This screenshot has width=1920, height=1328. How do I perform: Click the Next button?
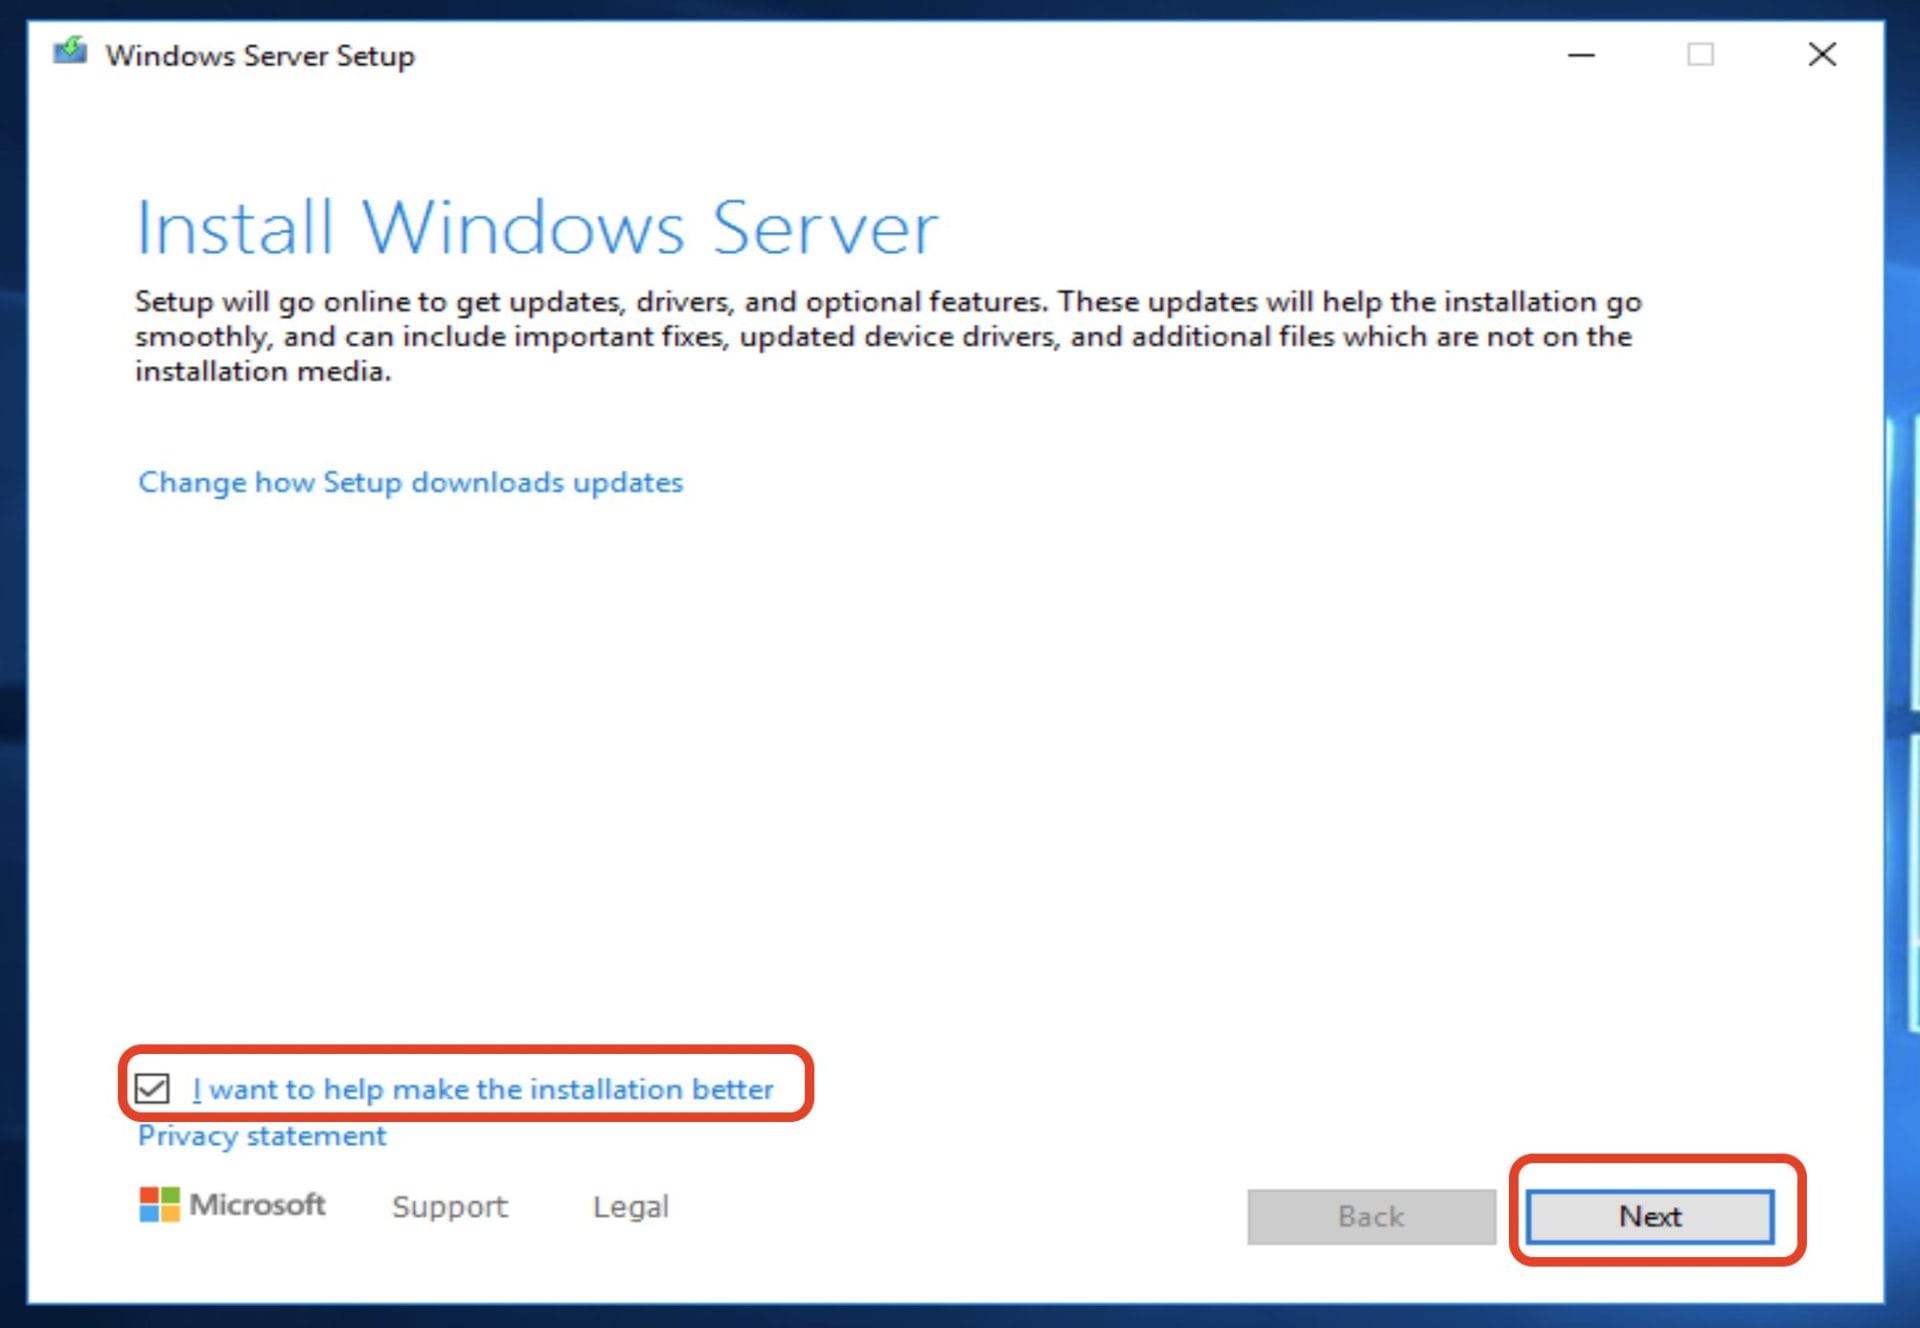point(1650,1216)
